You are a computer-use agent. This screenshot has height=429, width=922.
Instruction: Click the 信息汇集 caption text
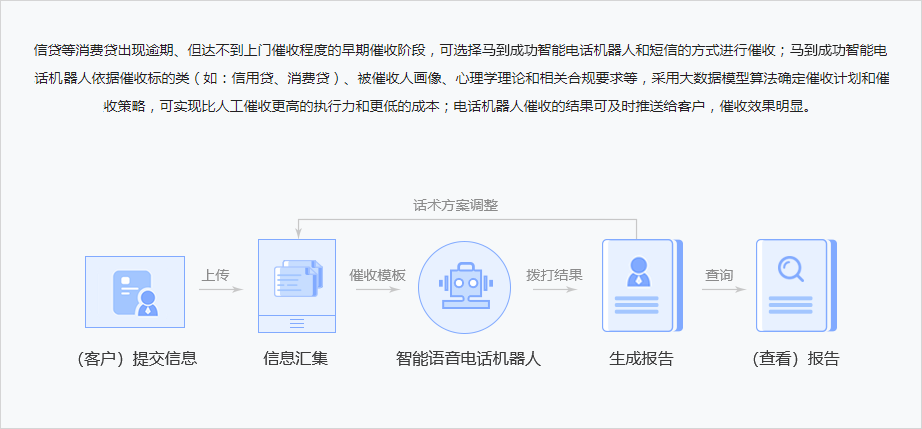point(295,359)
